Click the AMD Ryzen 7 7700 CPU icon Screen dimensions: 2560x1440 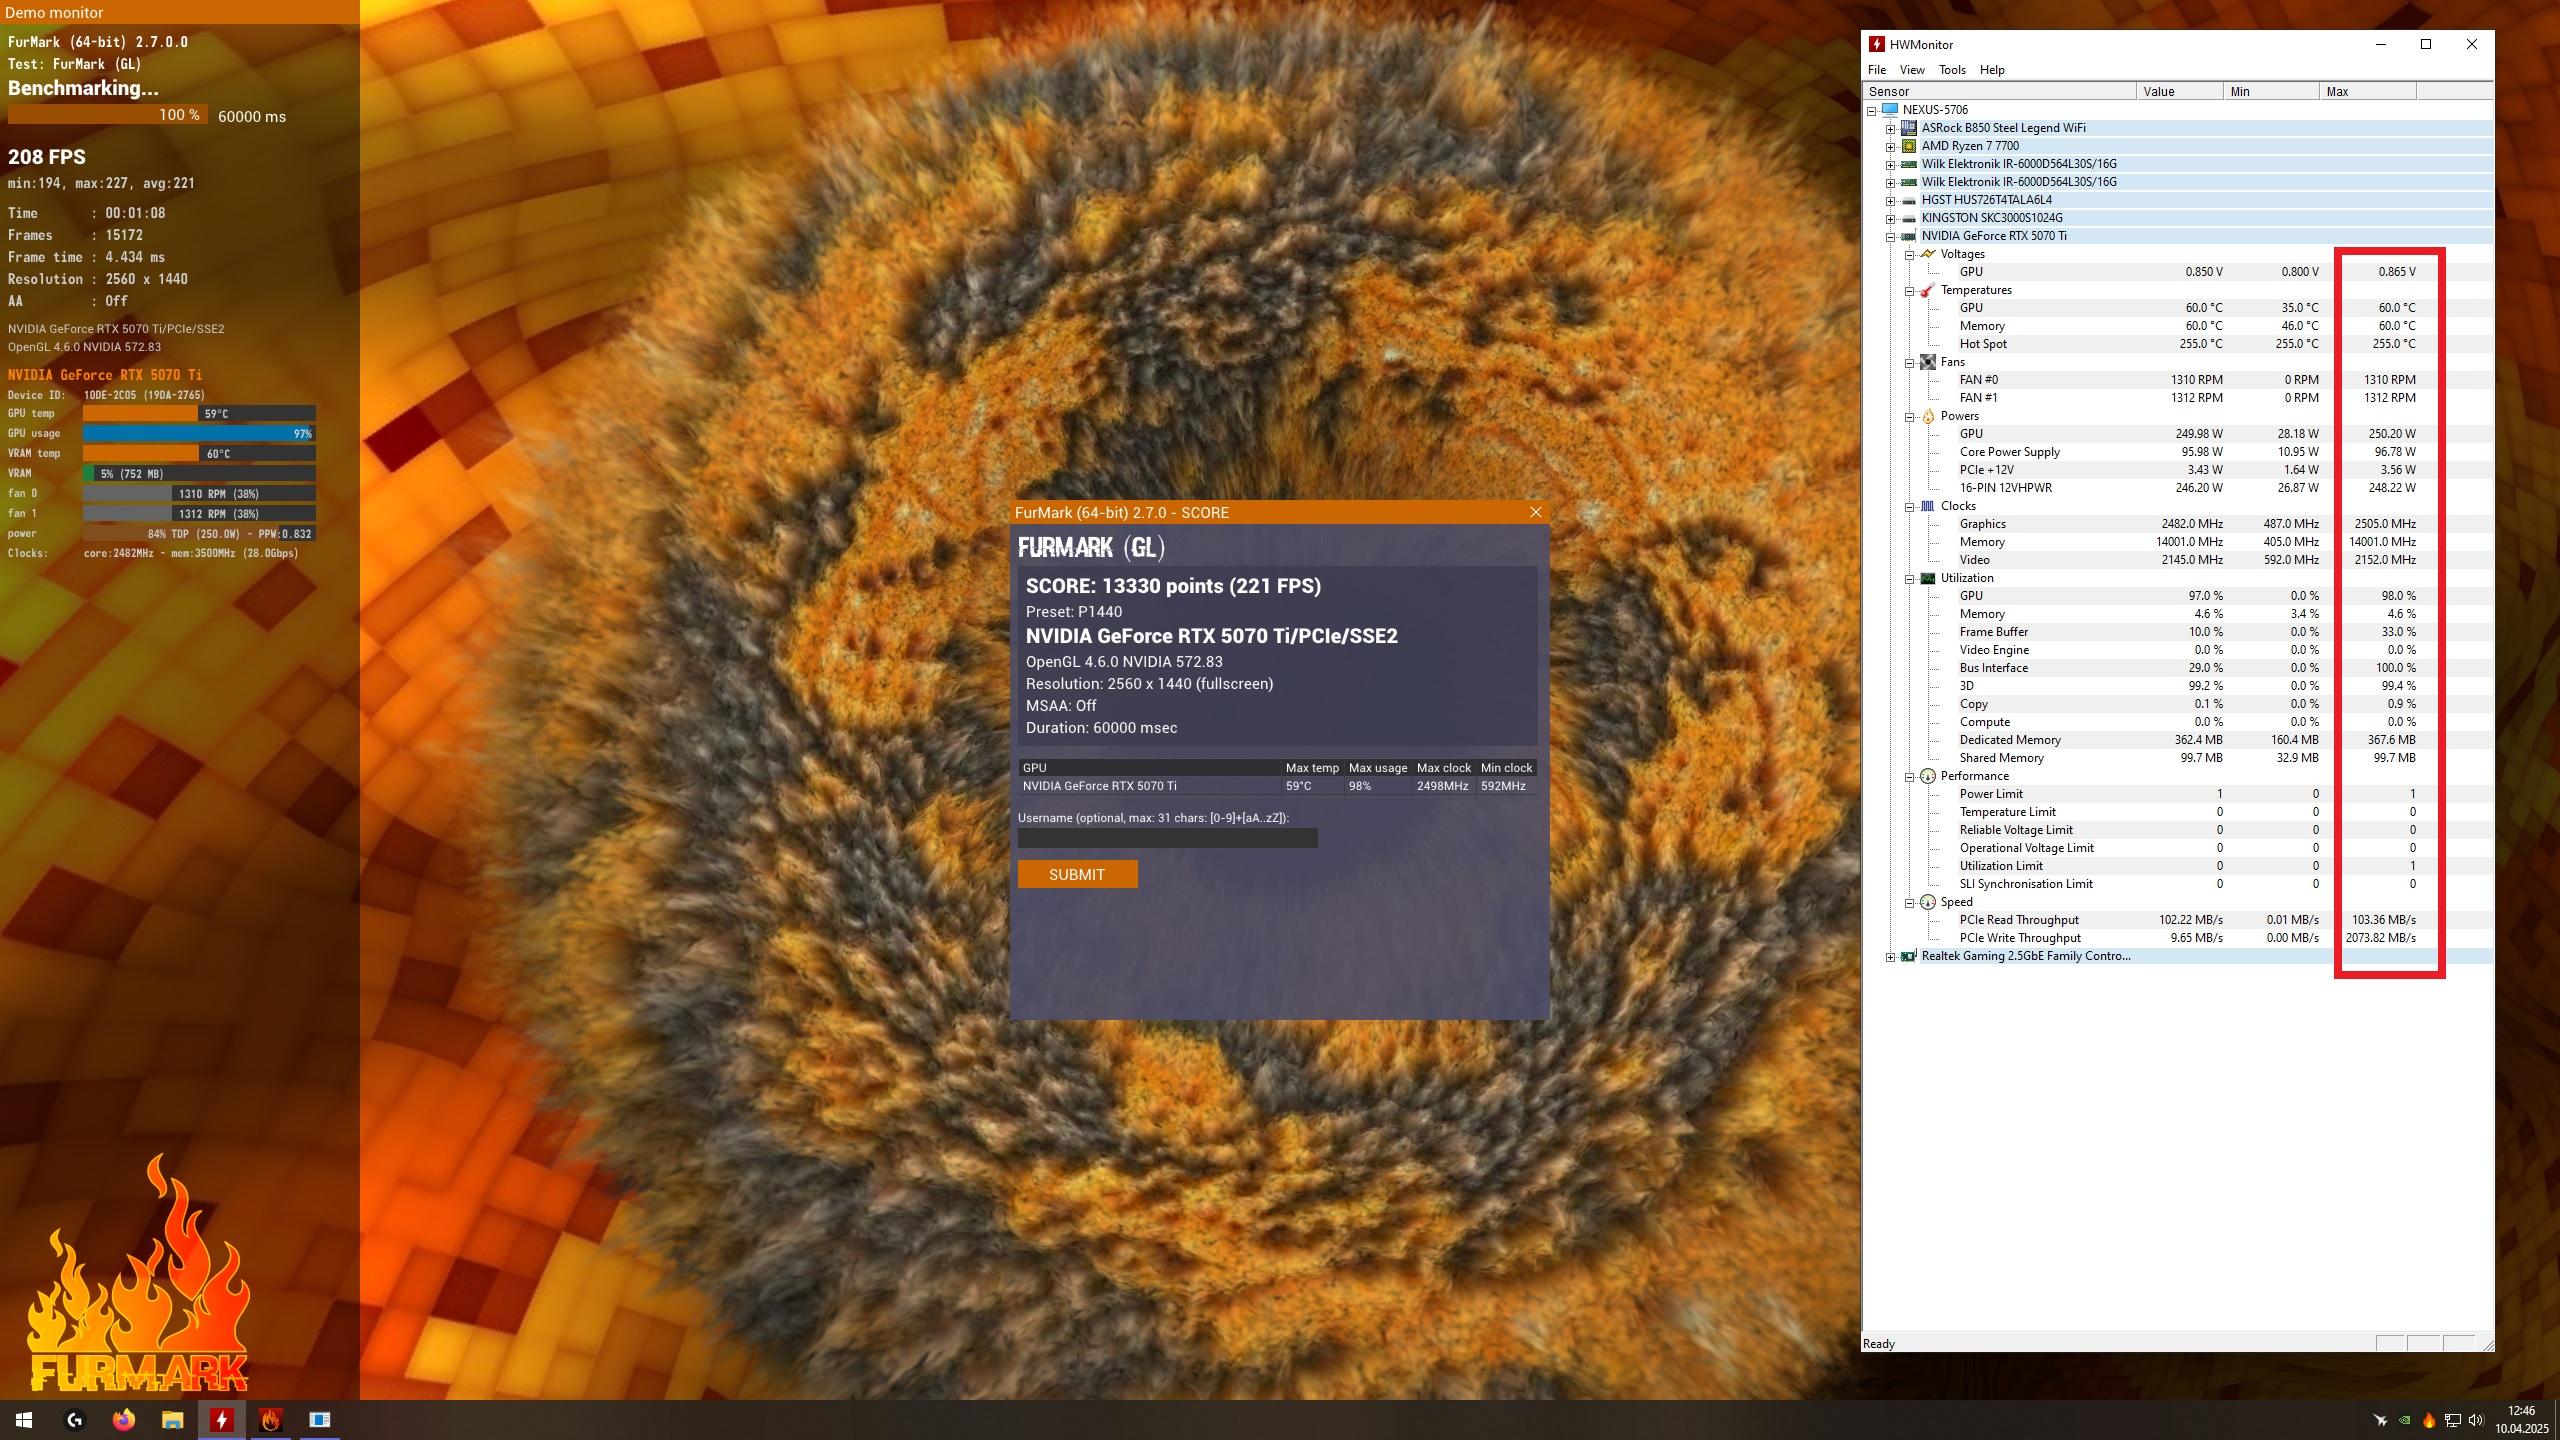pyautogui.click(x=1908, y=146)
